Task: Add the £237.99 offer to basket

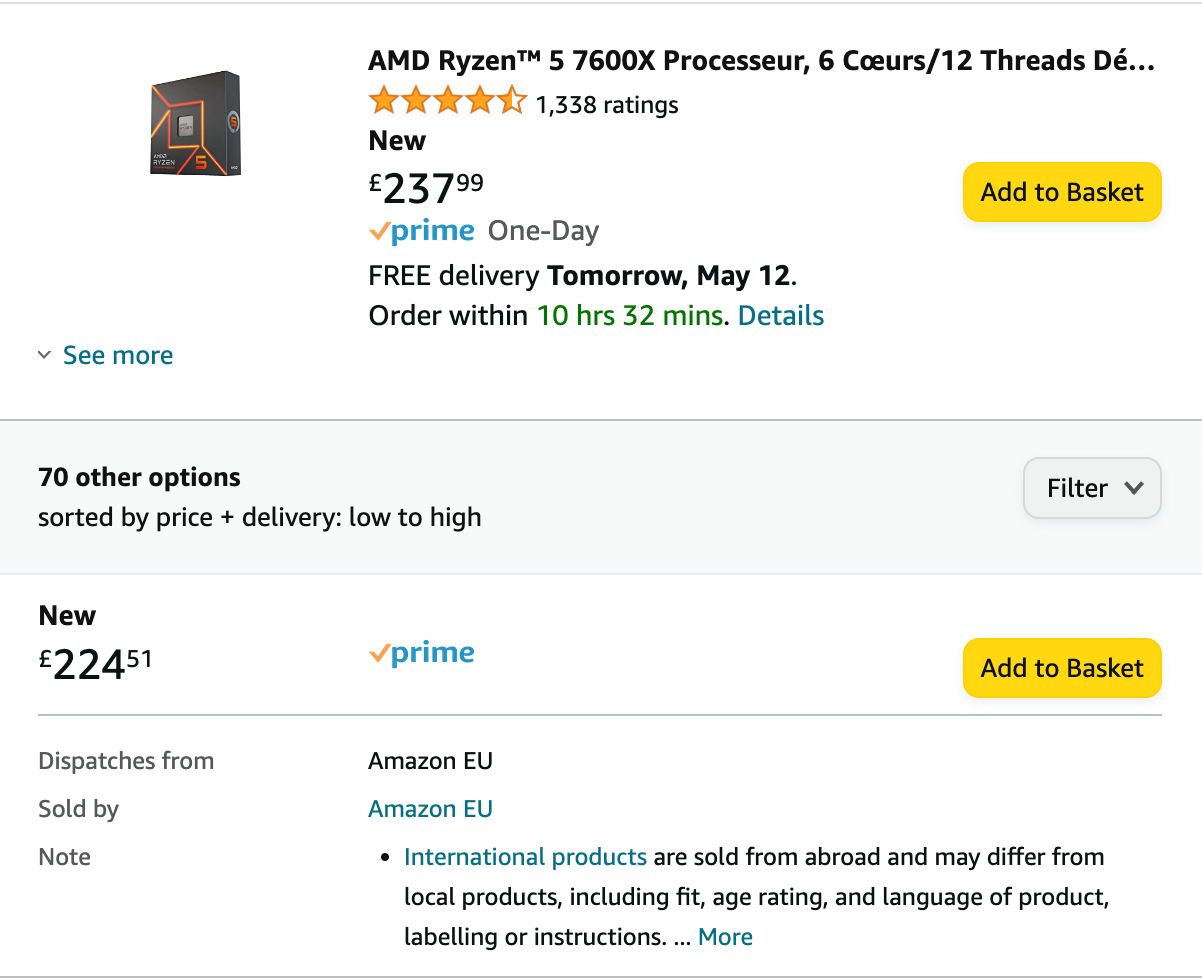Action: 1061,192
